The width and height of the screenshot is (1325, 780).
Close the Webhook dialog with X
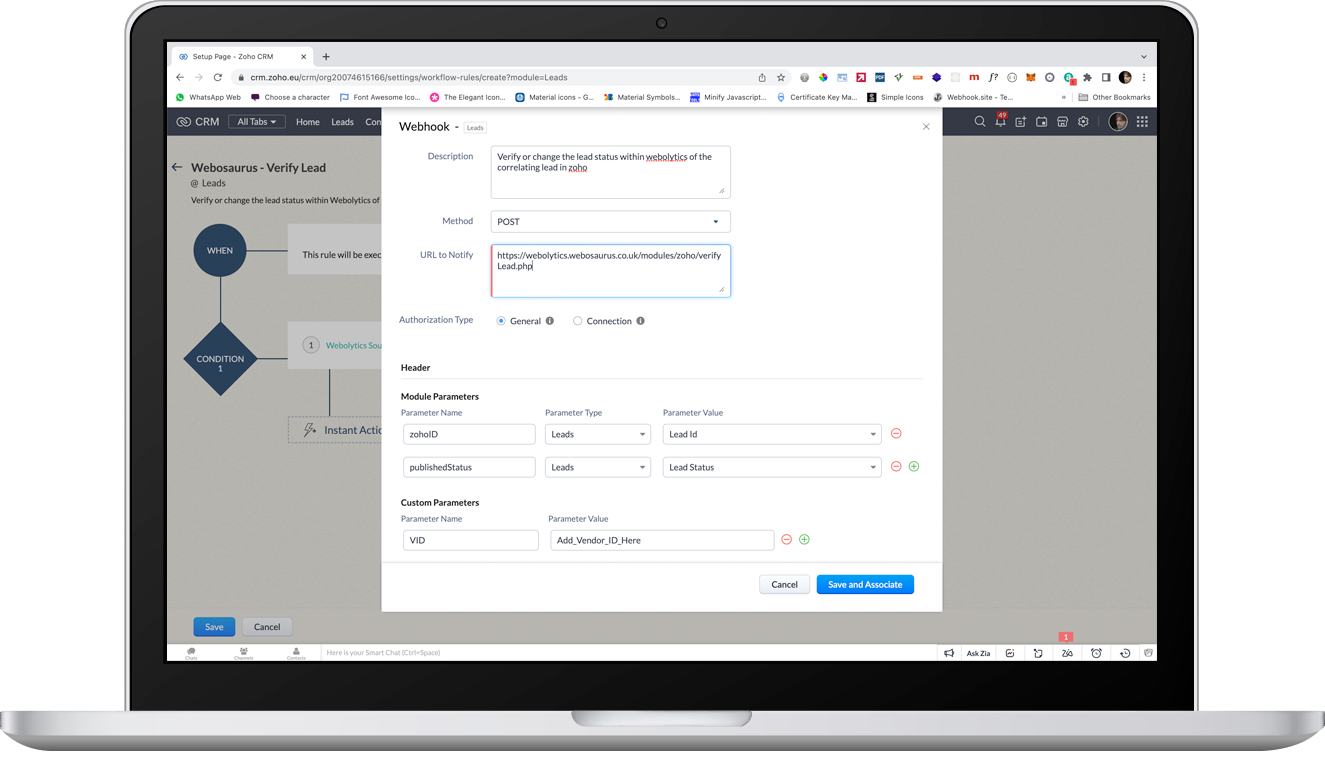point(926,127)
